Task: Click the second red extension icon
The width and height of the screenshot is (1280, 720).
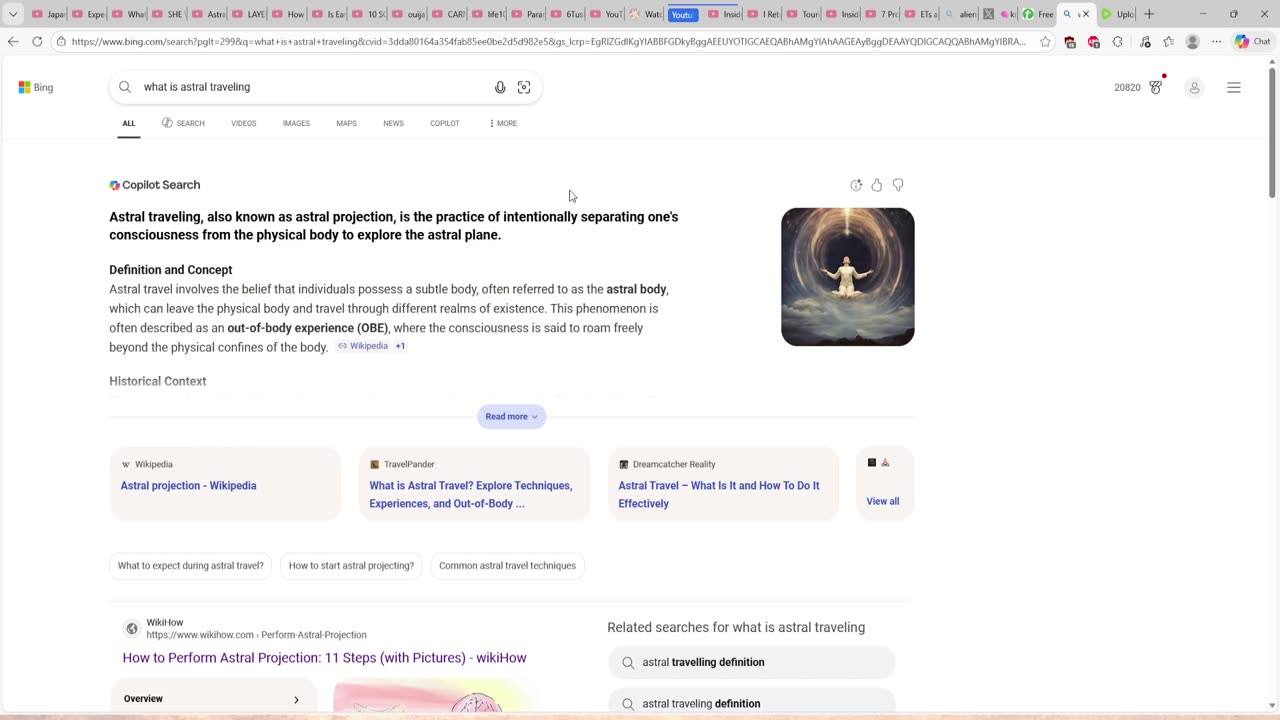Action: click(x=1094, y=42)
